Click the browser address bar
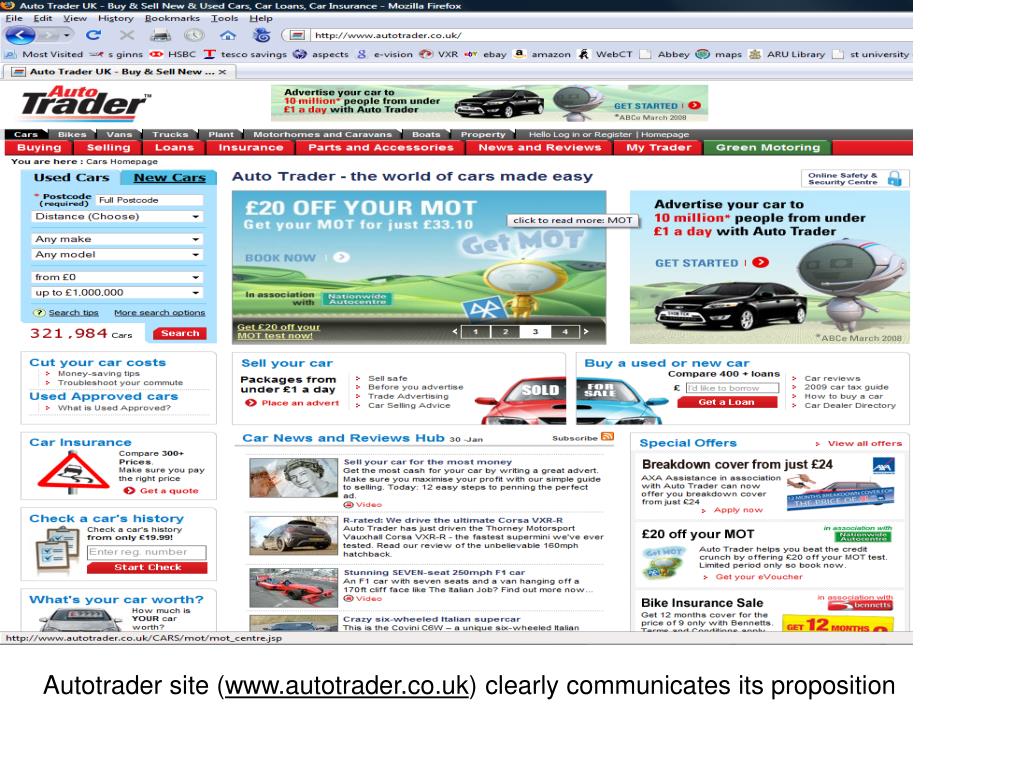 [607, 35]
